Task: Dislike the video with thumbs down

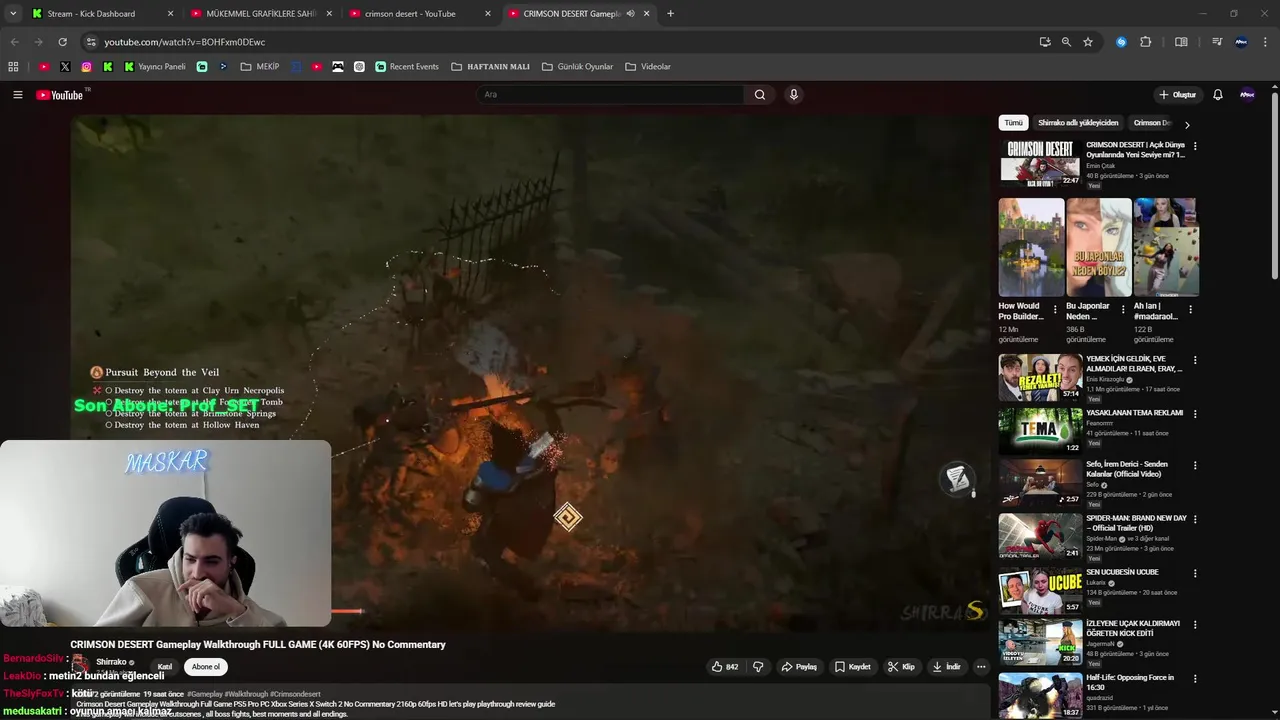Action: 758,667
